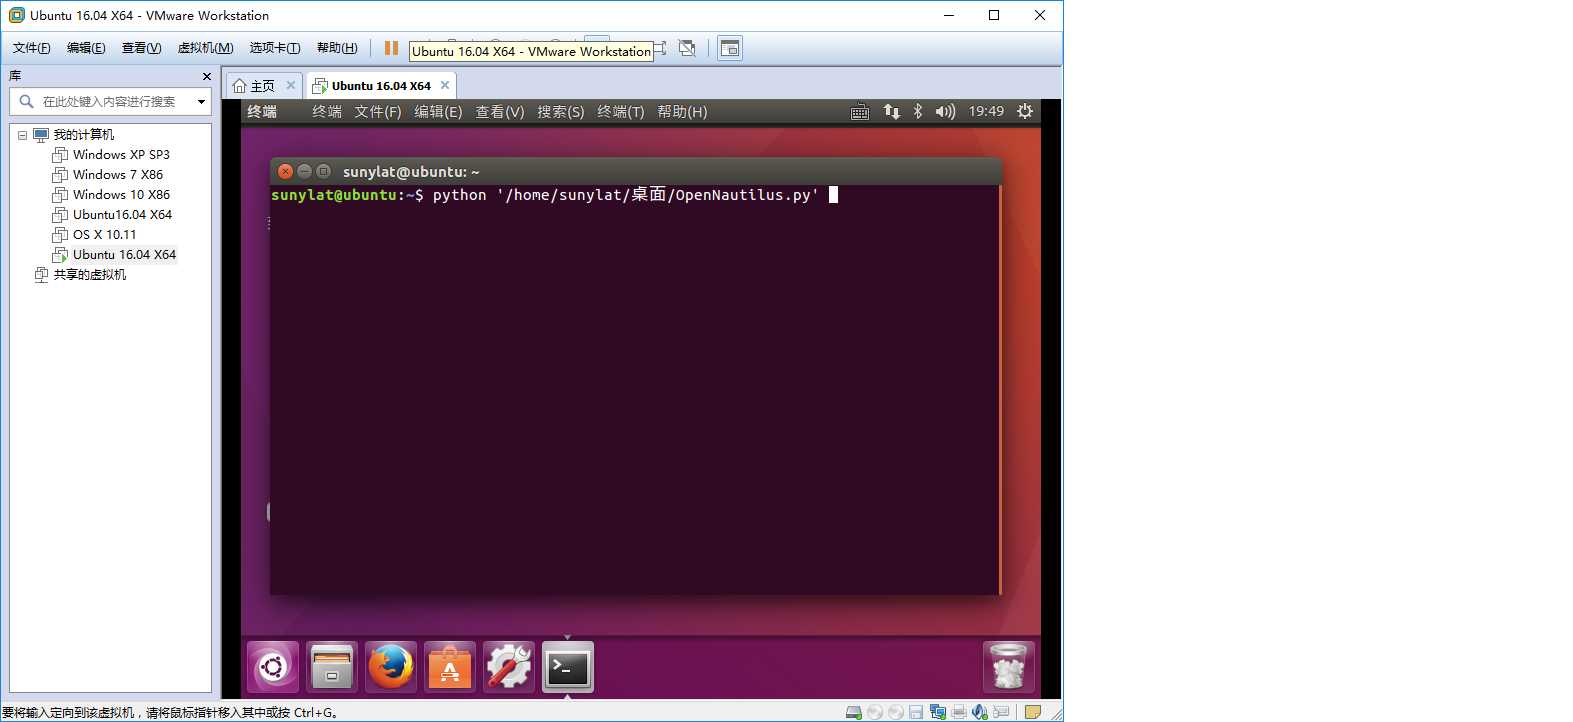Toggle the library view toolbar icon
Viewport: 1573px width, 722px height.
coord(730,48)
